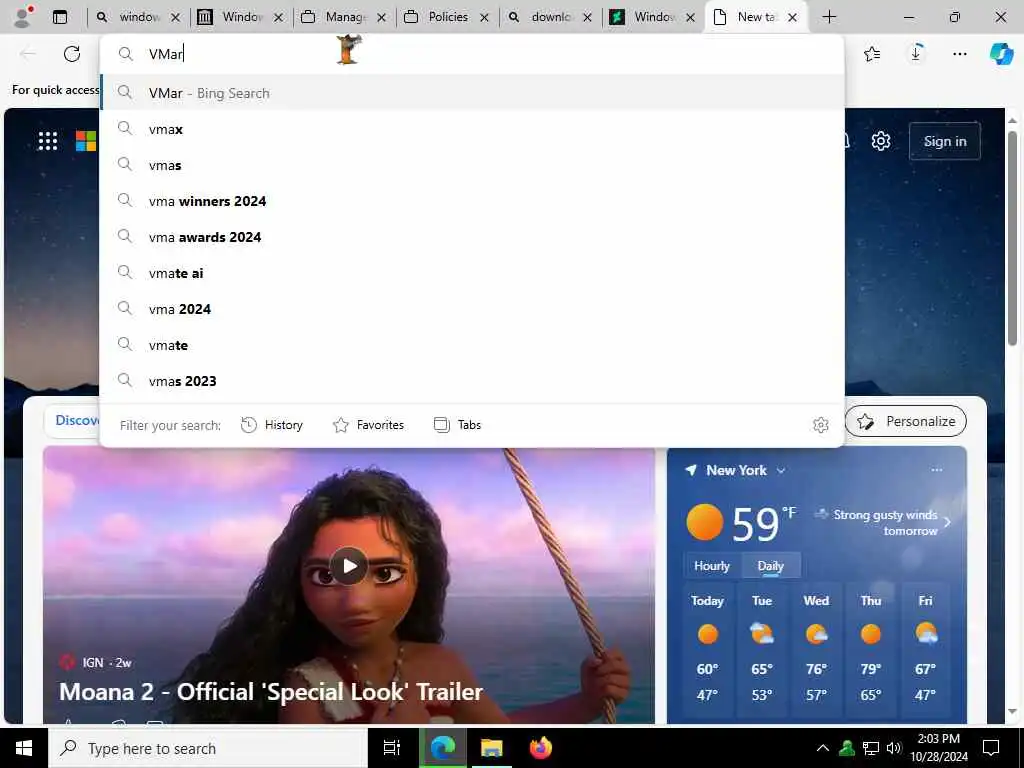Viewport: 1024px width, 768px height.
Task: Expand the strong gusty winds alert arrow
Action: tap(948, 522)
